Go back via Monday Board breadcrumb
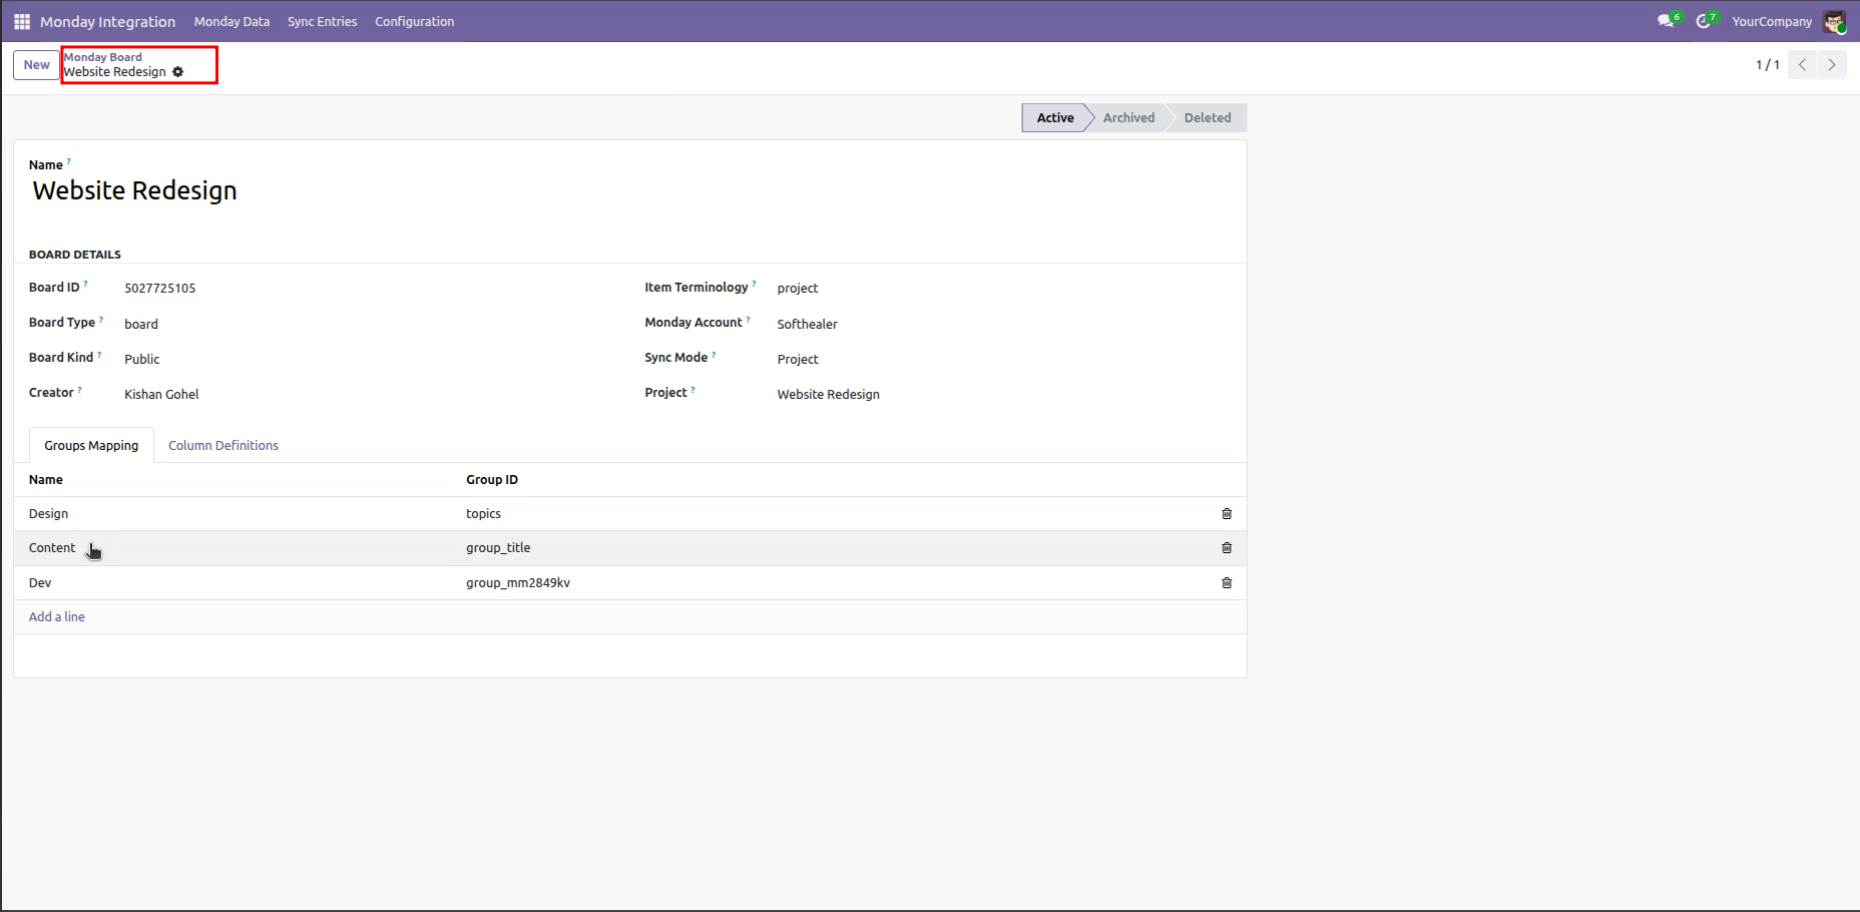The image size is (1860, 912). [x=103, y=57]
